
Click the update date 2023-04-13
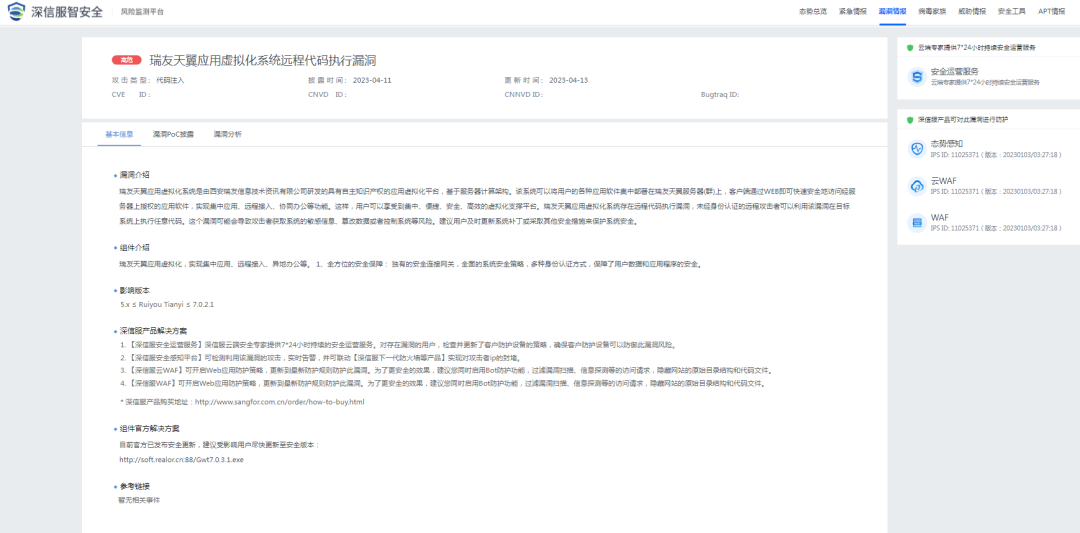tap(569, 81)
